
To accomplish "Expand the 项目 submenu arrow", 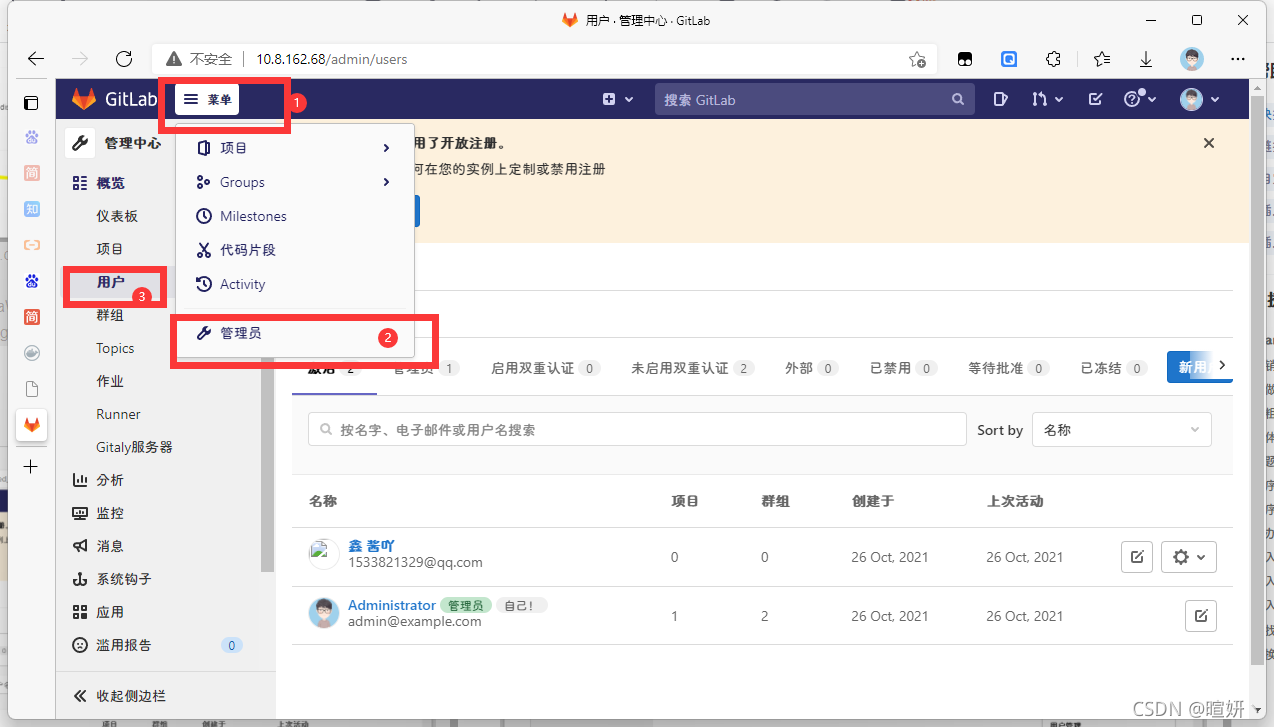I will point(386,148).
